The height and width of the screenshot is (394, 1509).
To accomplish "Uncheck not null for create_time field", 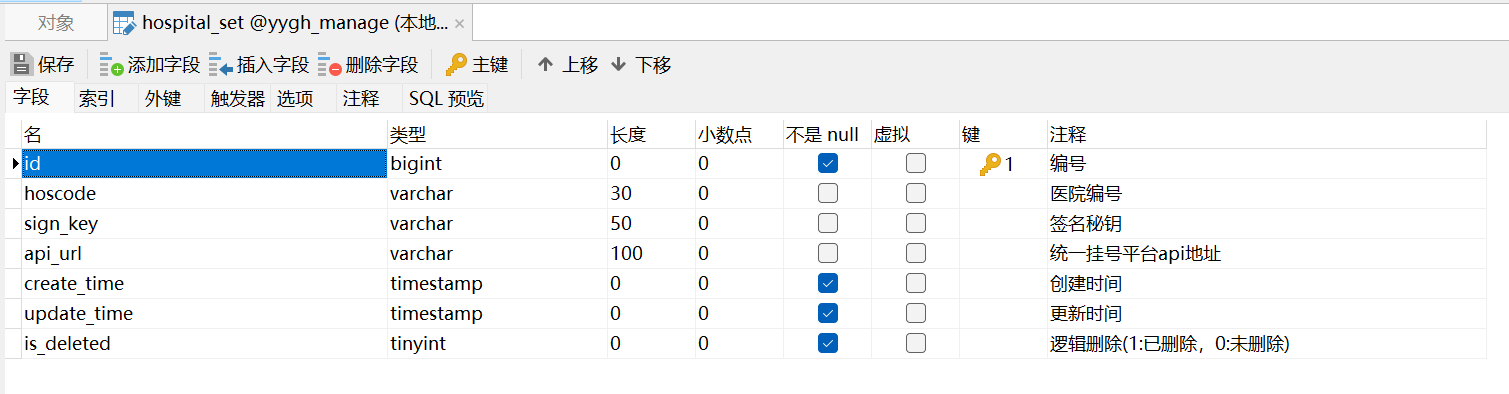I will coord(828,284).
